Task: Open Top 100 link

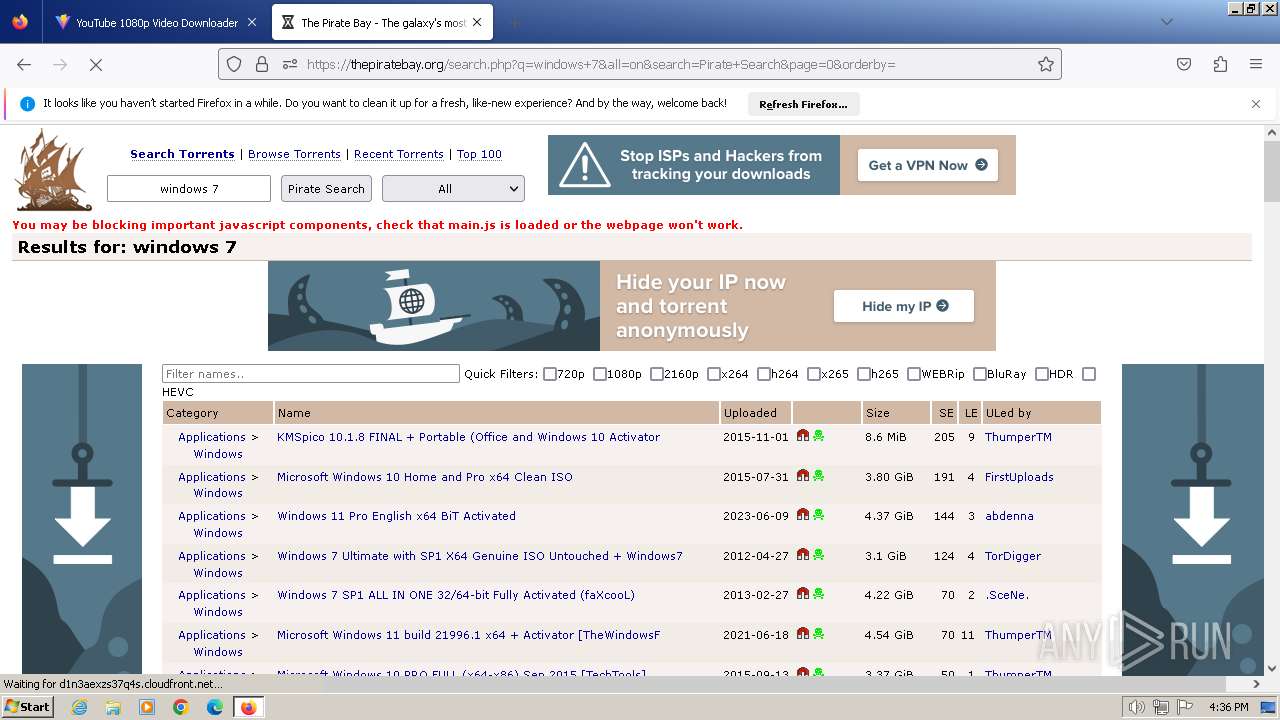Action: pos(479,154)
